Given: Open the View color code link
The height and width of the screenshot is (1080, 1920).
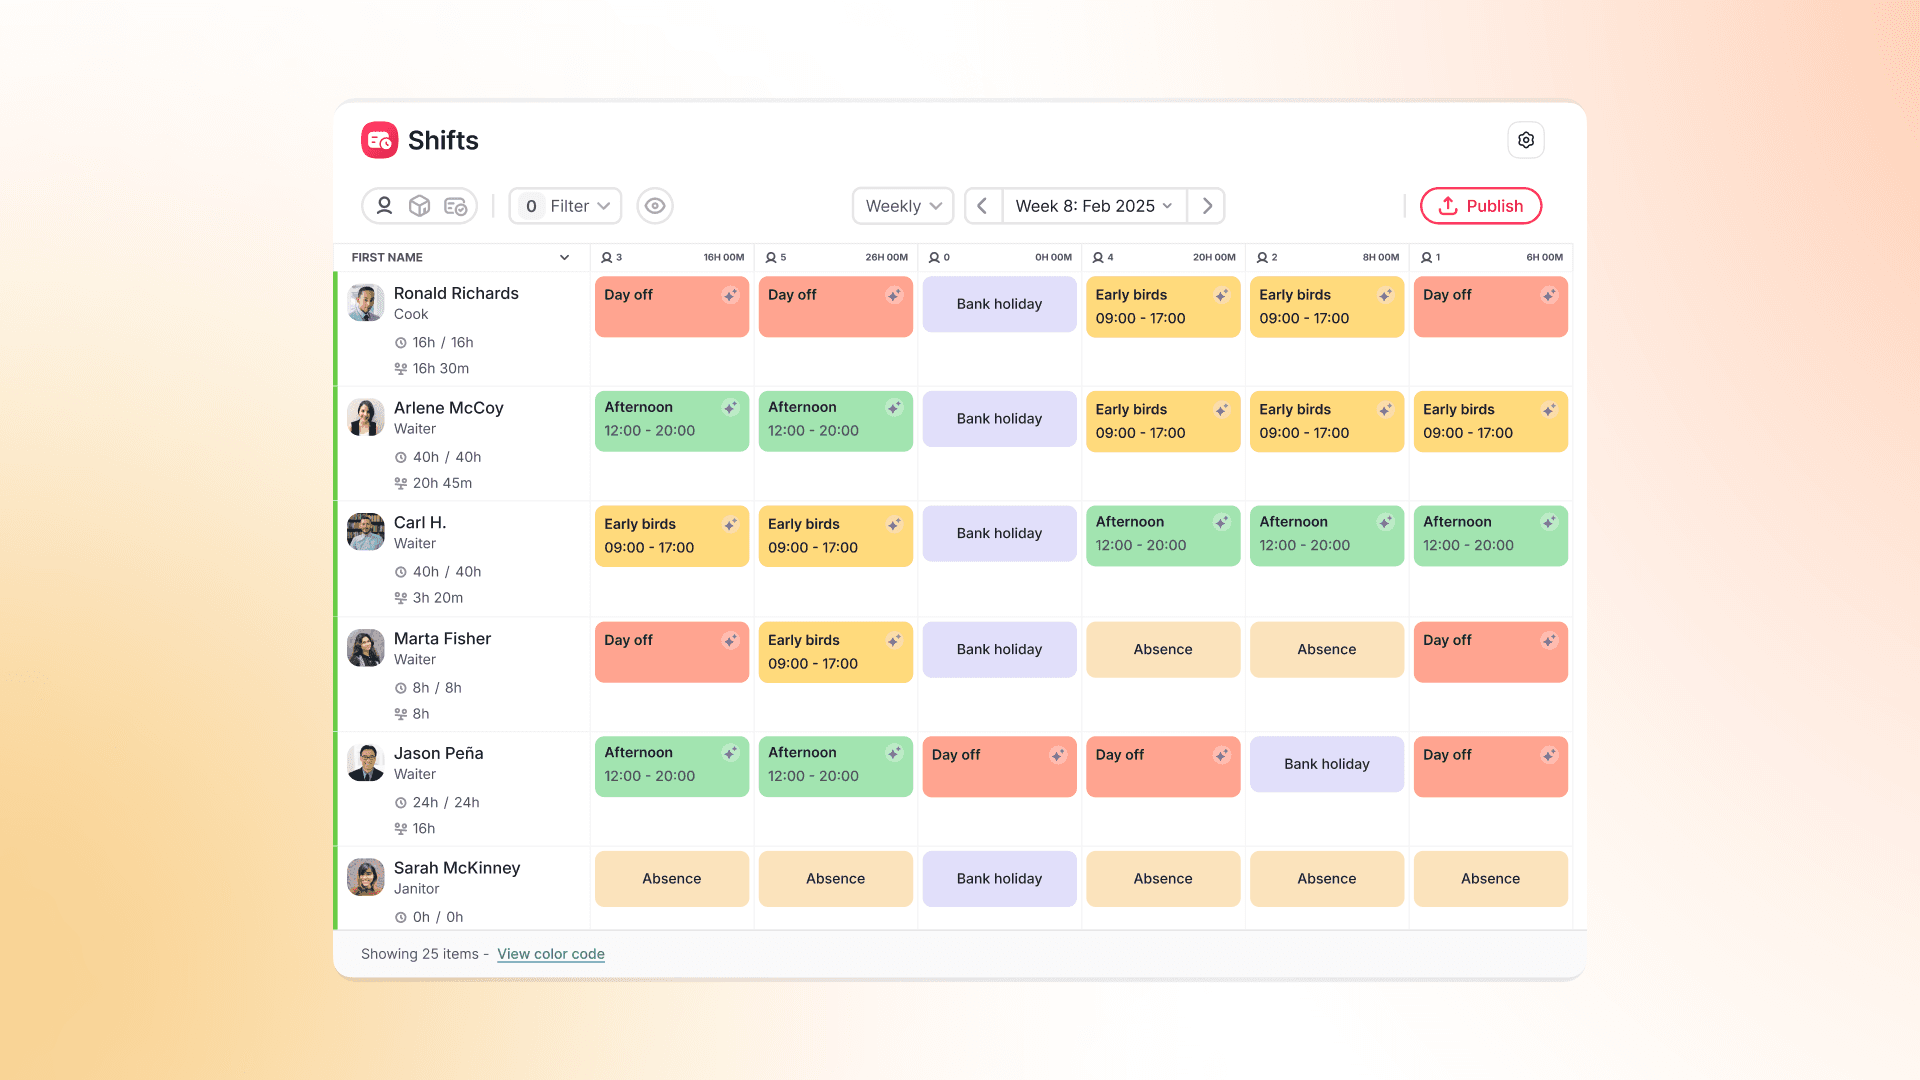Looking at the screenshot, I should pyautogui.click(x=550, y=954).
